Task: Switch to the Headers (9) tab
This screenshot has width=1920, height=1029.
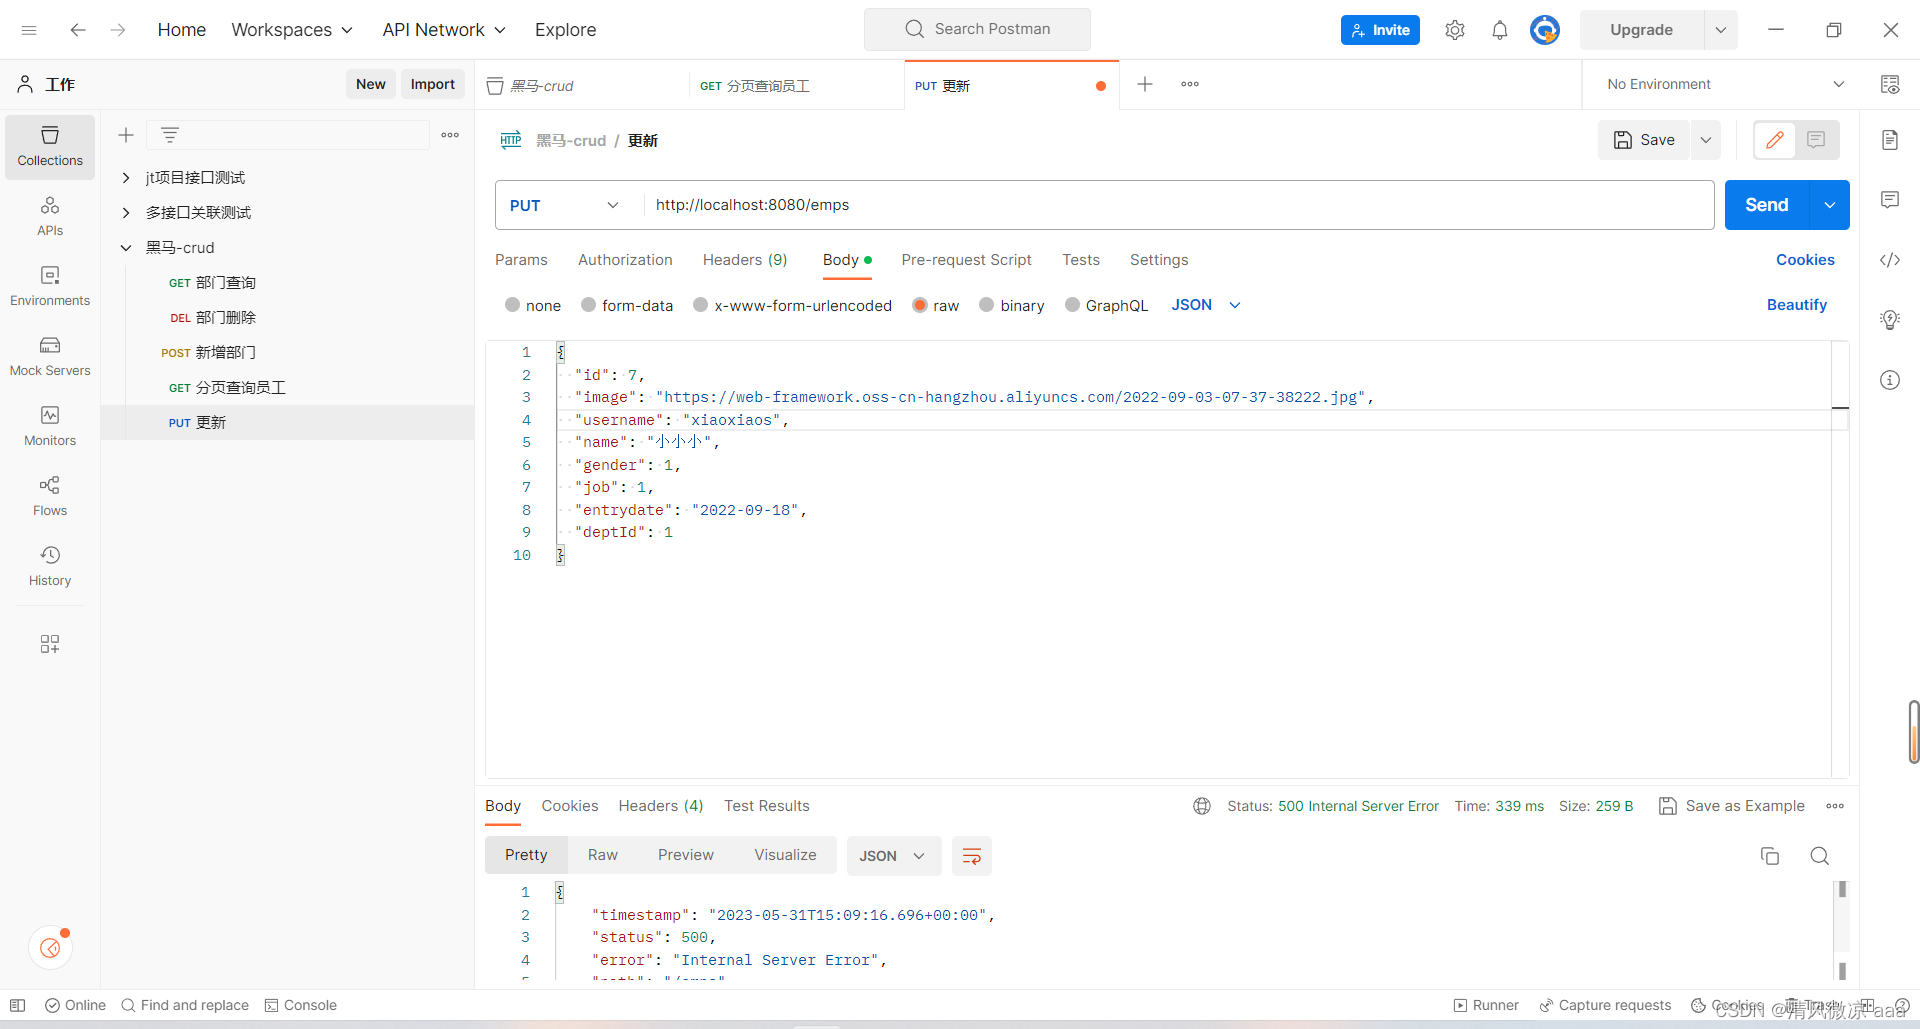Action: [745, 260]
